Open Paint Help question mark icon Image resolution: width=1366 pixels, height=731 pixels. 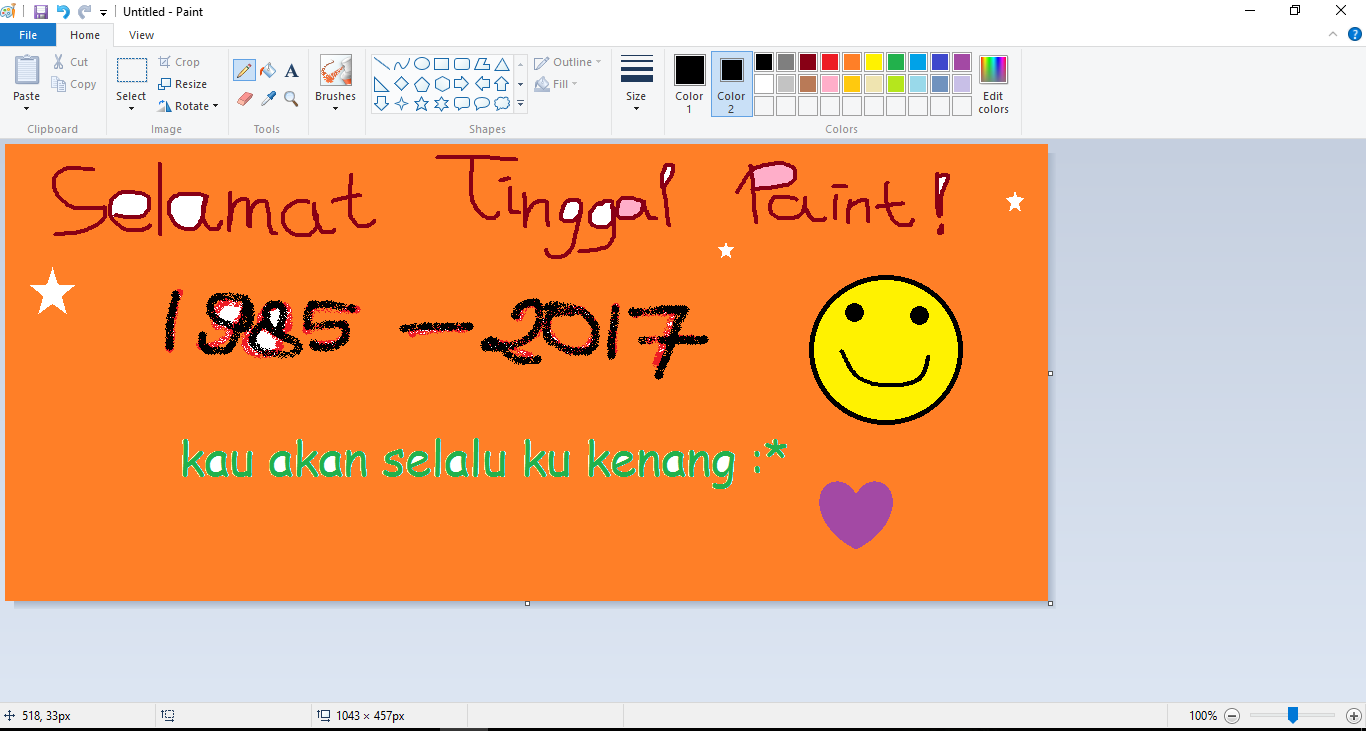[x=1355, y=34]
